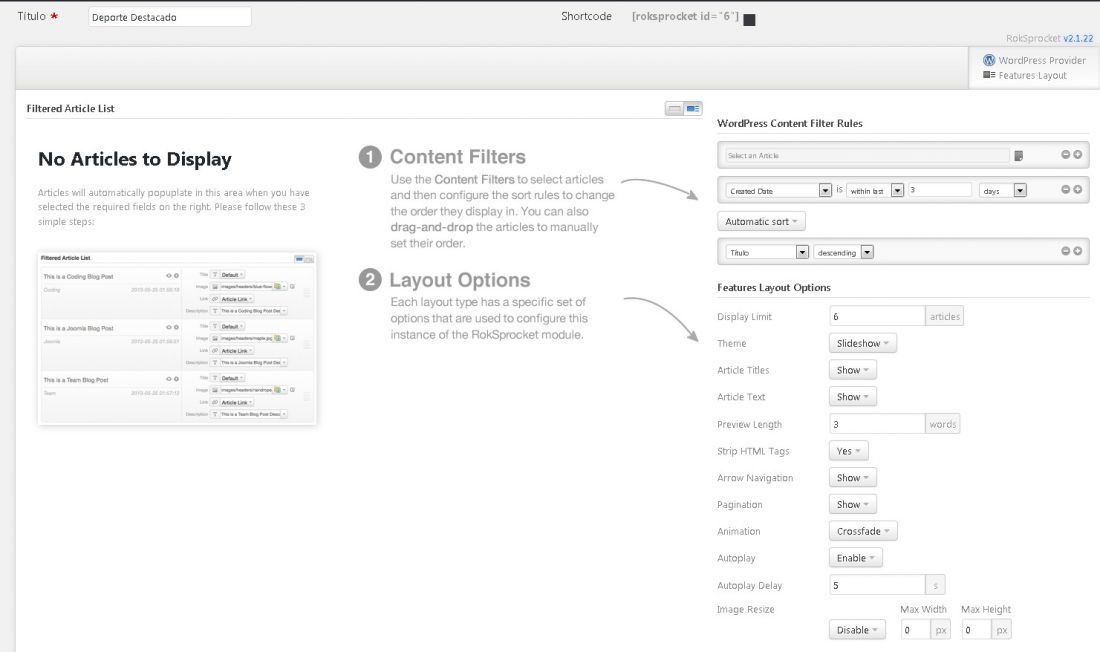Screen dimensions: 1100x652
Task: Click the 'Autoplay Delay' label
Action: 749,585
